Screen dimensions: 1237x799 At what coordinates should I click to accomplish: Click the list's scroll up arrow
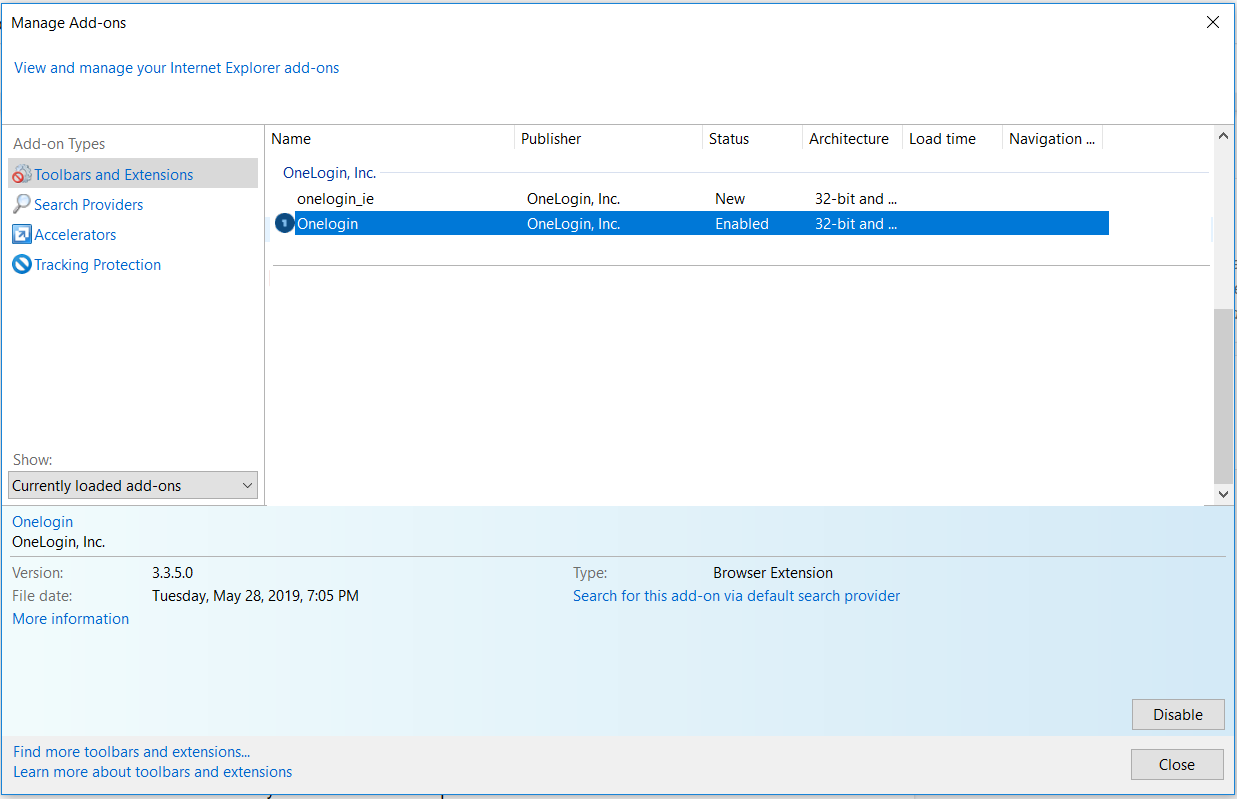click(x=1223, y=135)
